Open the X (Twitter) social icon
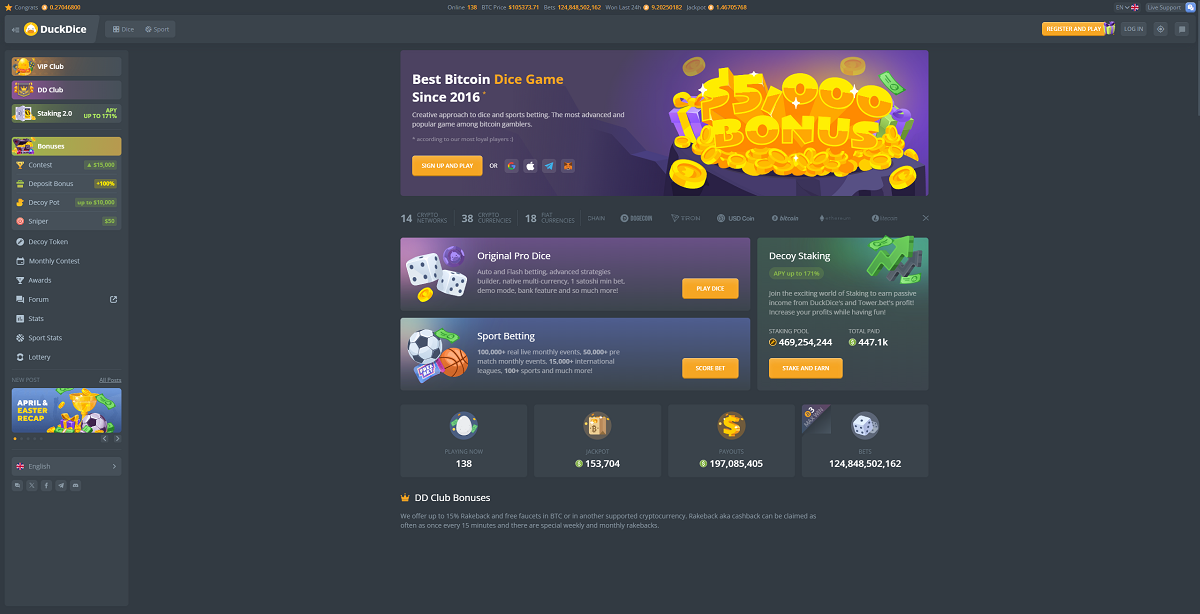This screenshot has width=1200, height=614. click(32, 485)
